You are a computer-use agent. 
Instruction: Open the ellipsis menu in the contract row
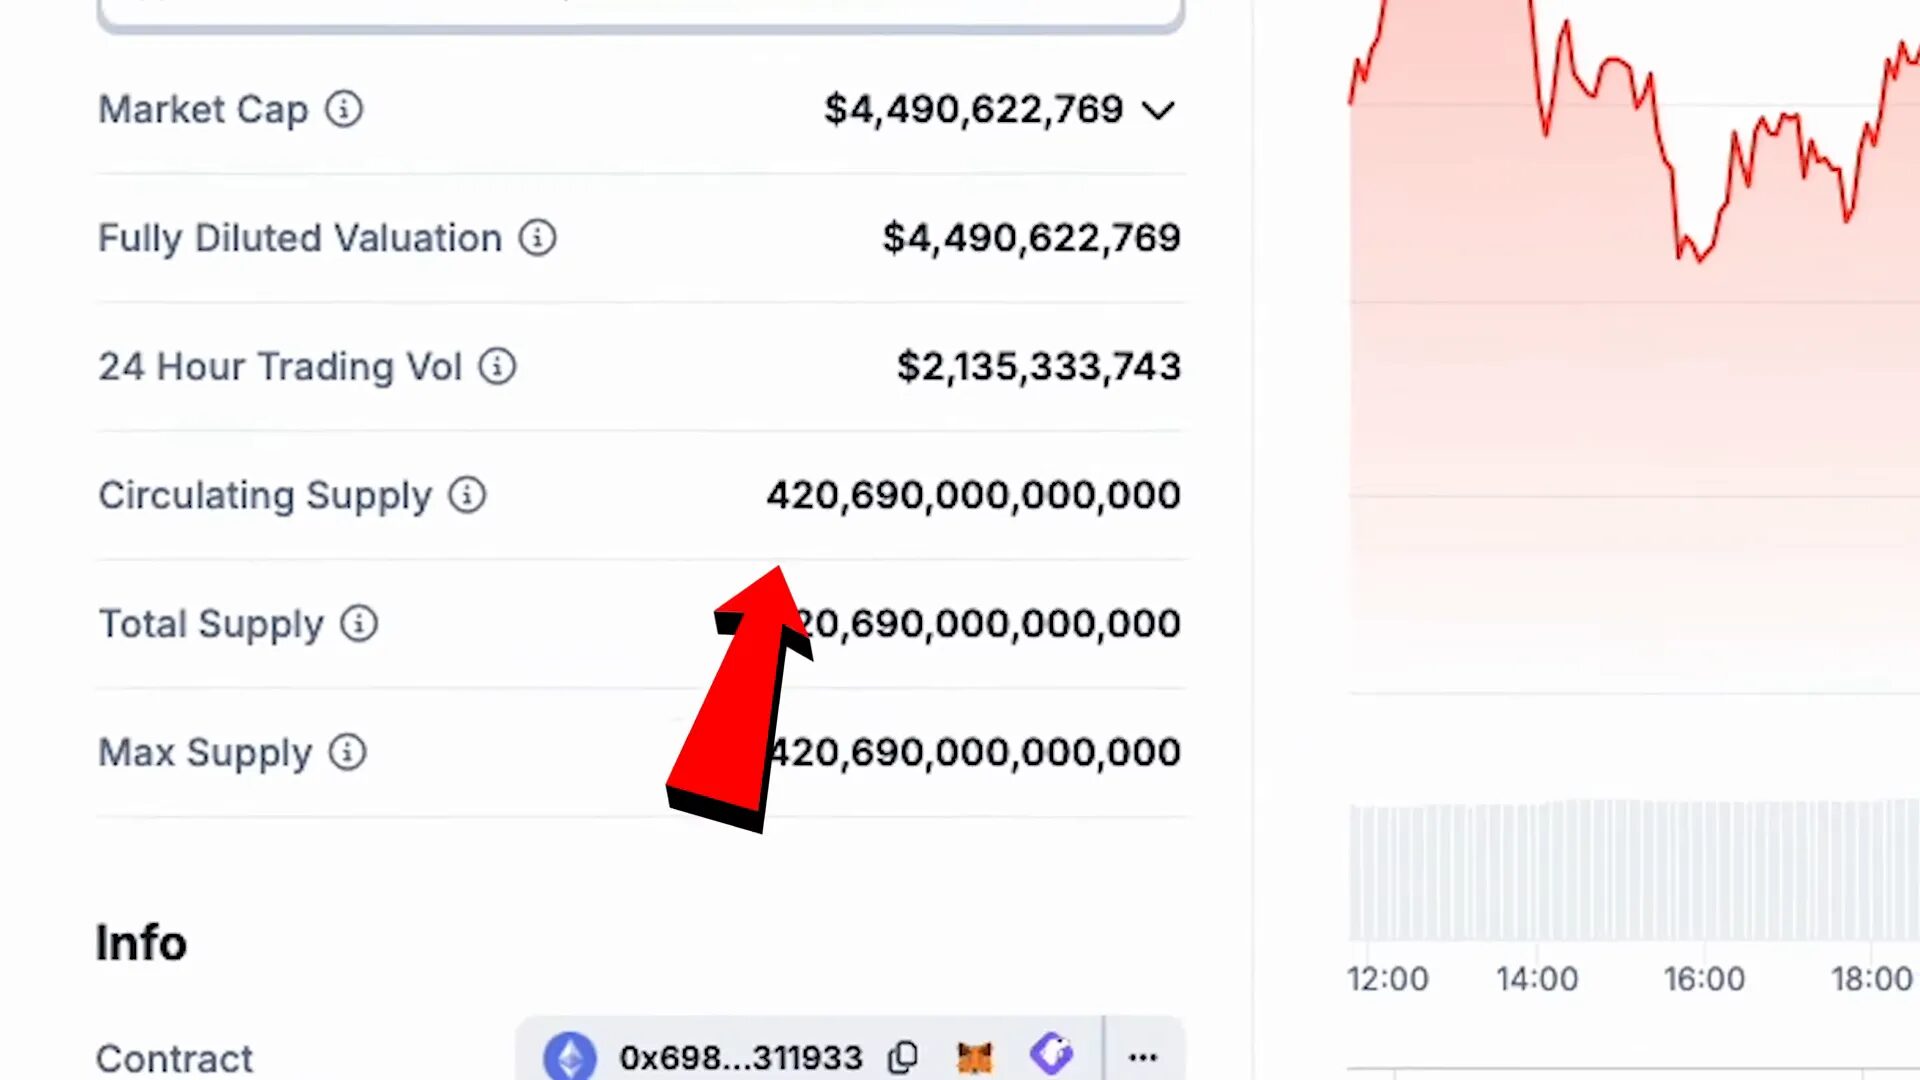coord(1142,1057)
